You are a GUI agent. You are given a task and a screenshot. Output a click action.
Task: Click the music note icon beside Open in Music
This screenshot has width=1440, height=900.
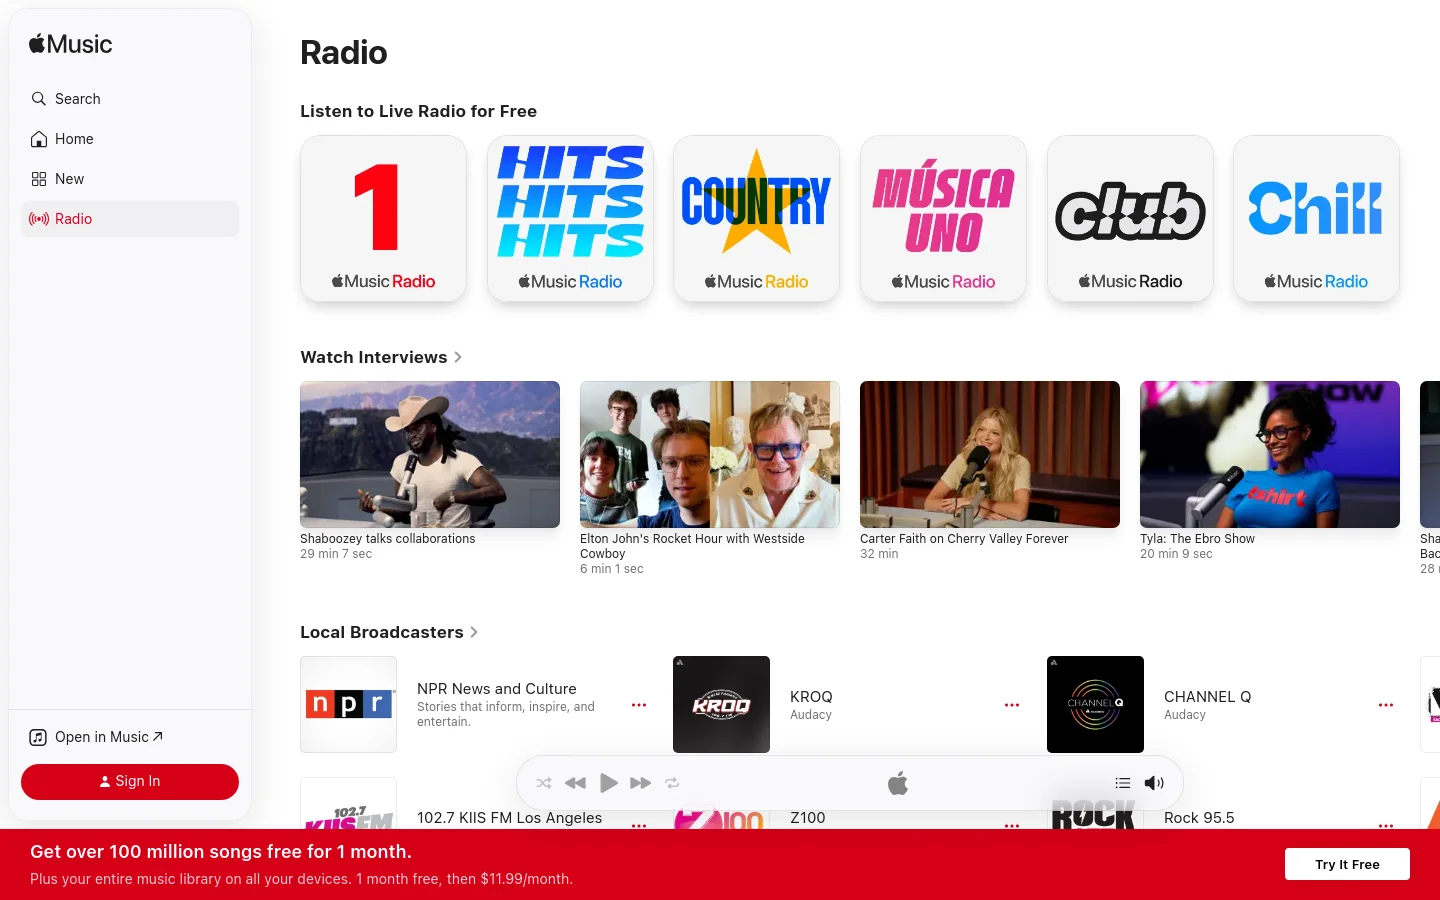(38, 737)
